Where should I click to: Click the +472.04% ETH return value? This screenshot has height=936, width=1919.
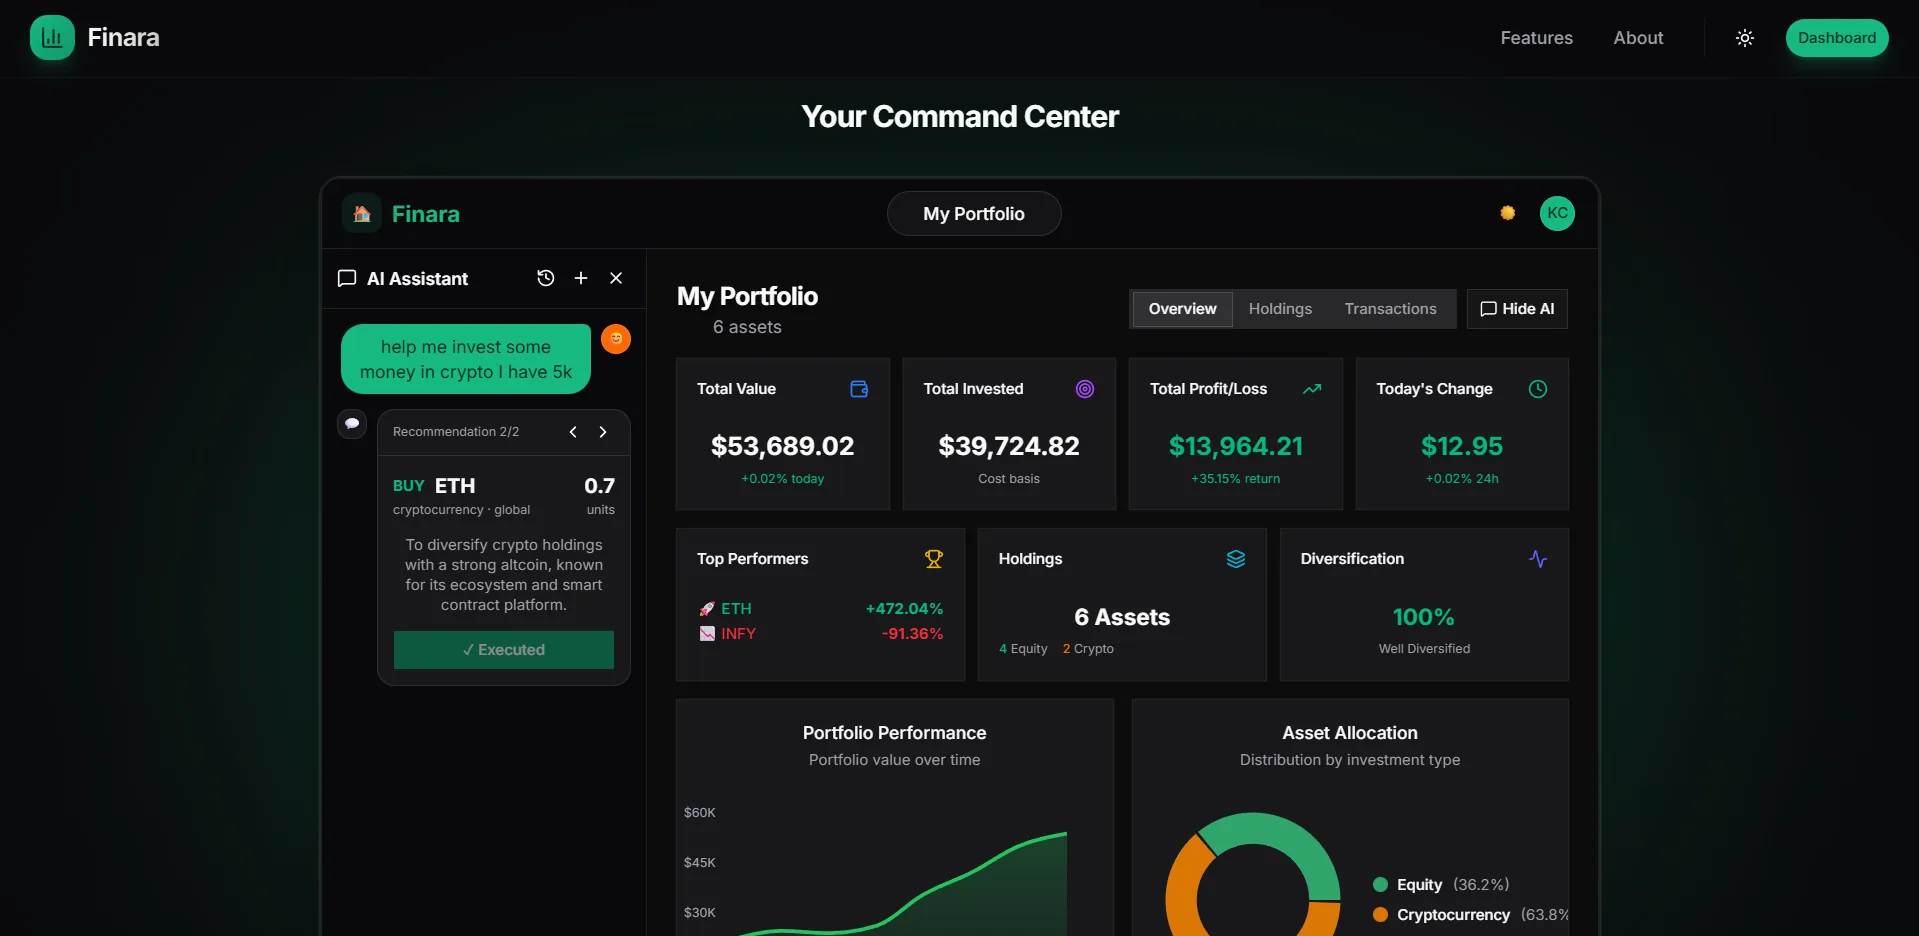[x=904, y=609]
